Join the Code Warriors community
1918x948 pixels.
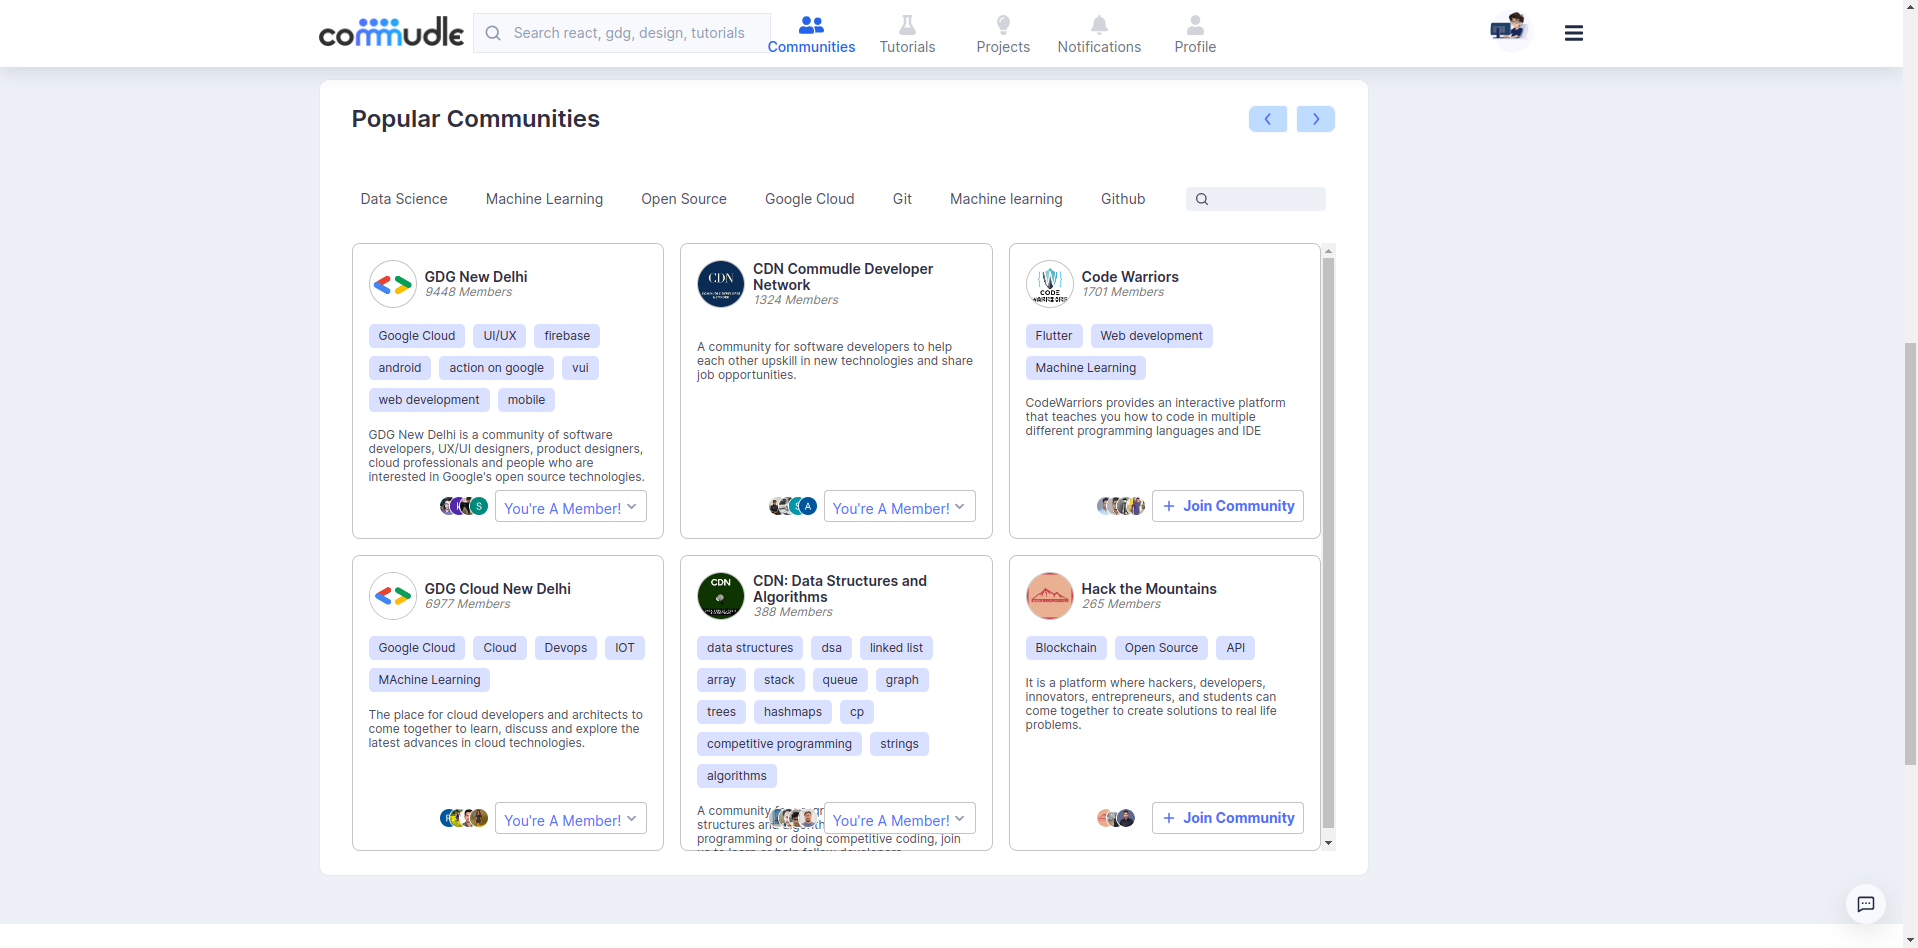pos(1228,506)
